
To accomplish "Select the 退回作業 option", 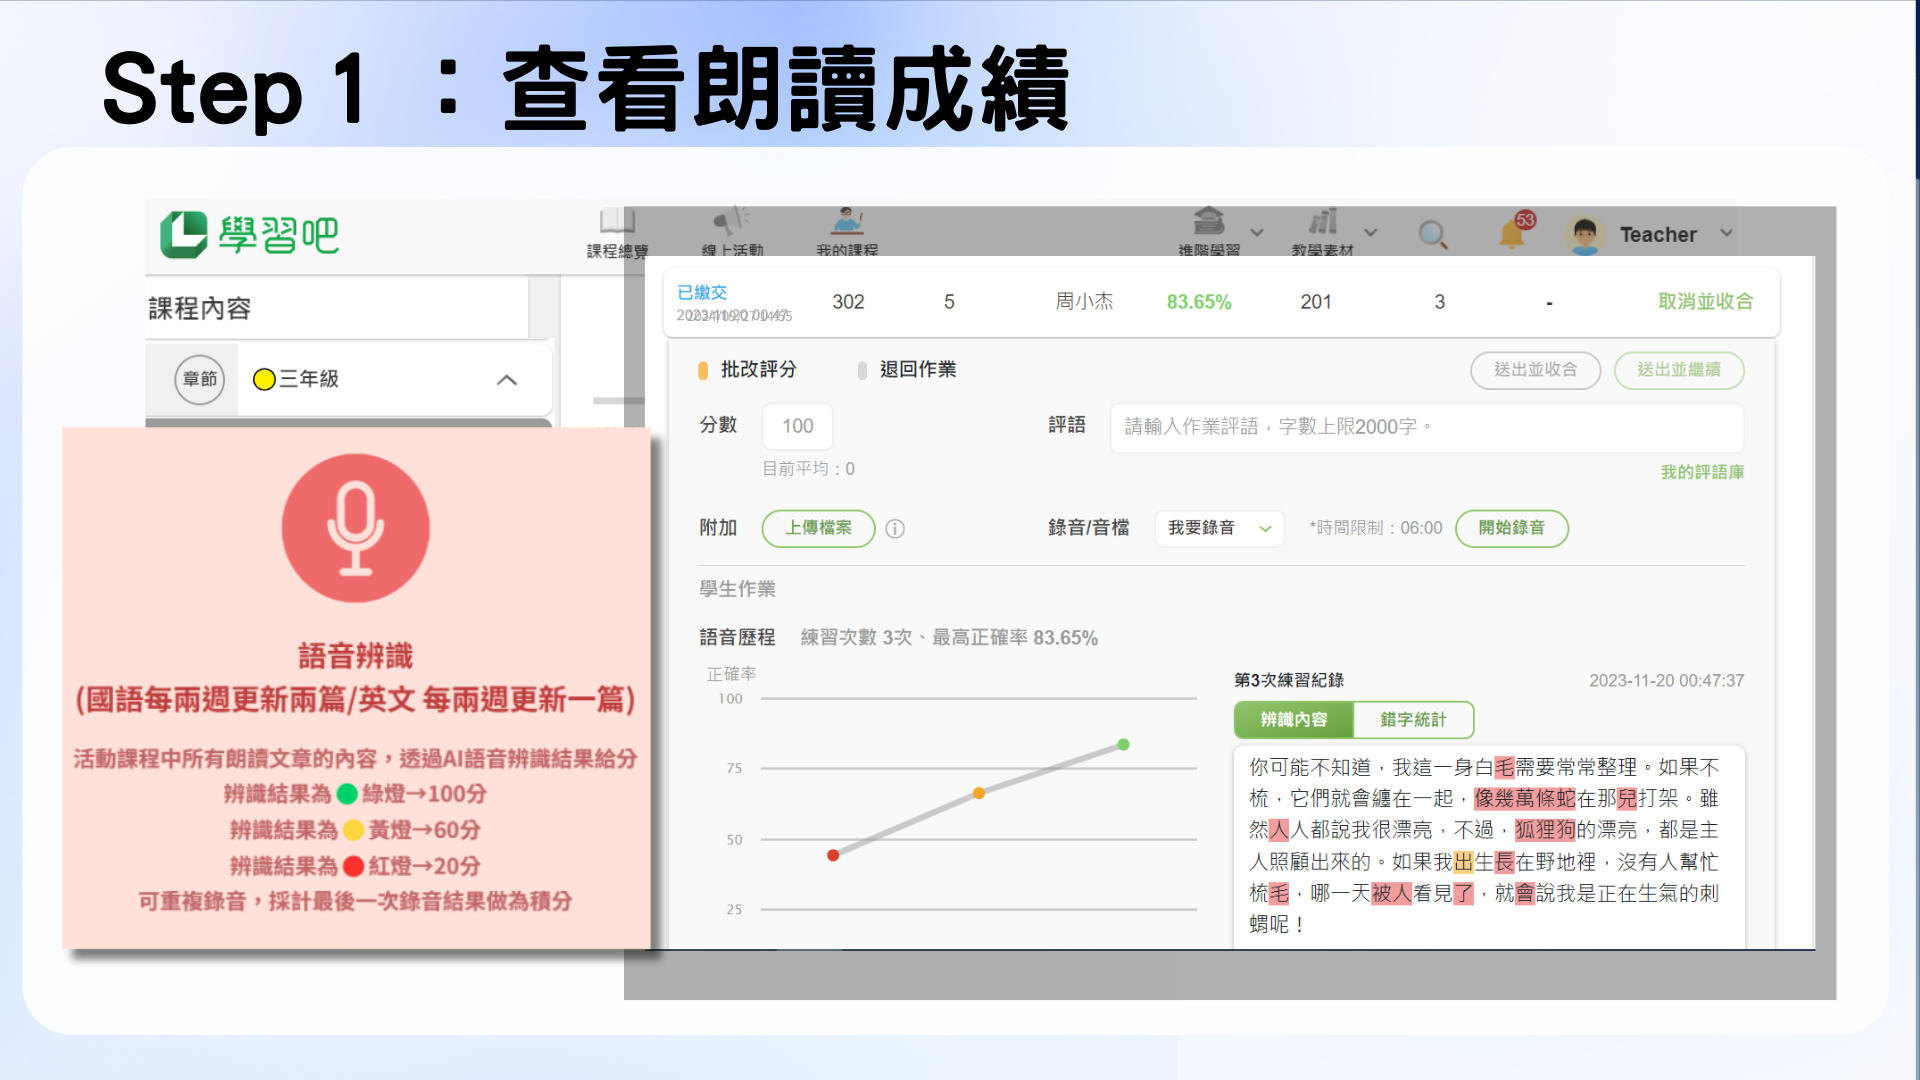I will click(x=907, y=370).
